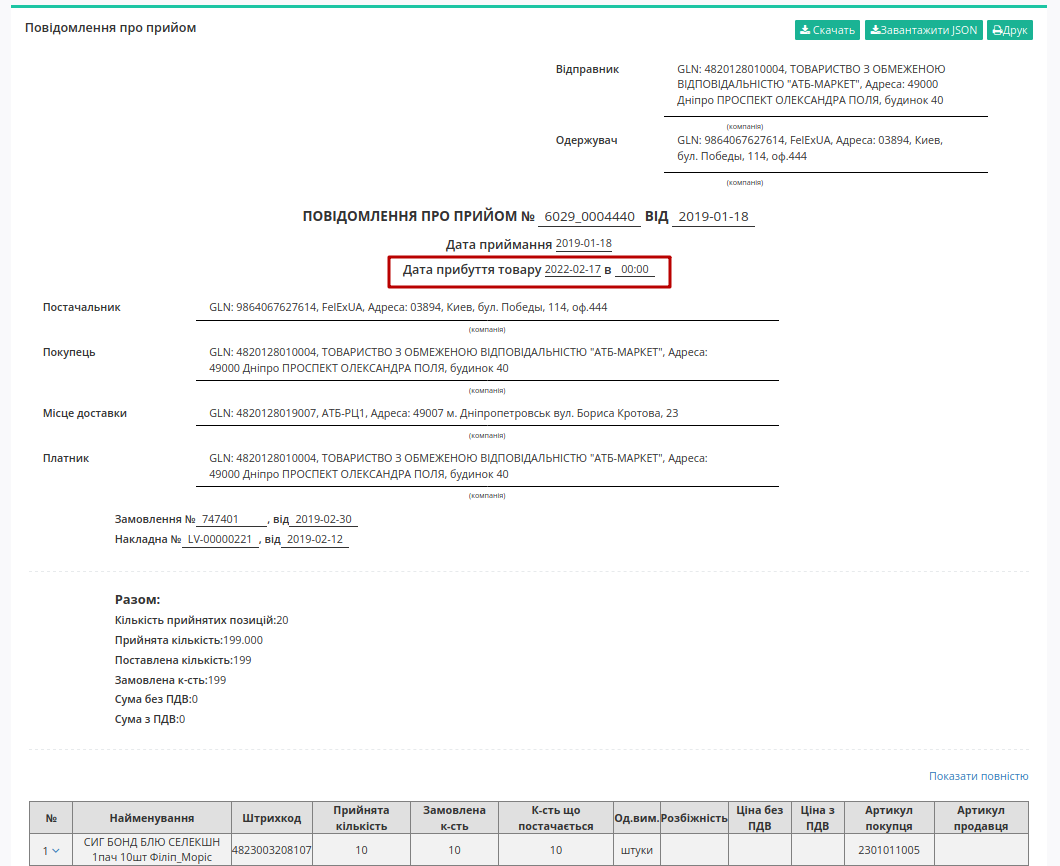Click the Замовлена к-сть:199 line
The image size is (1060, 866).
[x=170, y=680]
